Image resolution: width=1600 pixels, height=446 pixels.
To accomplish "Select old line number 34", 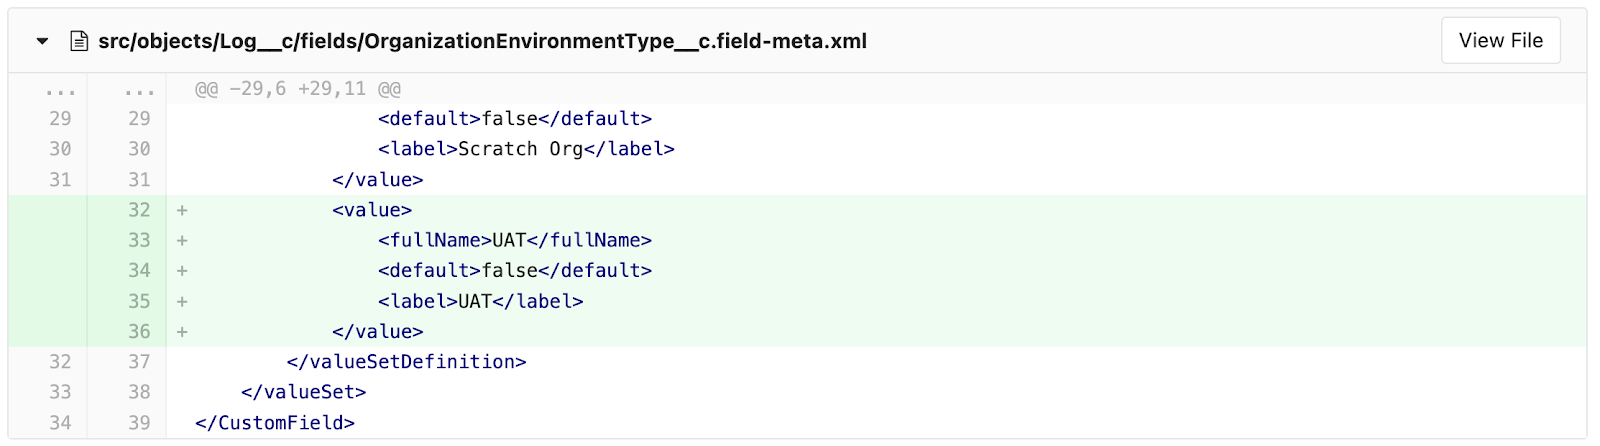I will 60,423.
